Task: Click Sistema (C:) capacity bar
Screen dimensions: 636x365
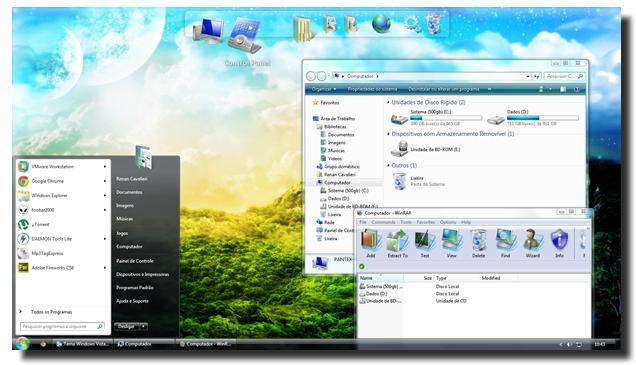Action: (x=446, y=118)
